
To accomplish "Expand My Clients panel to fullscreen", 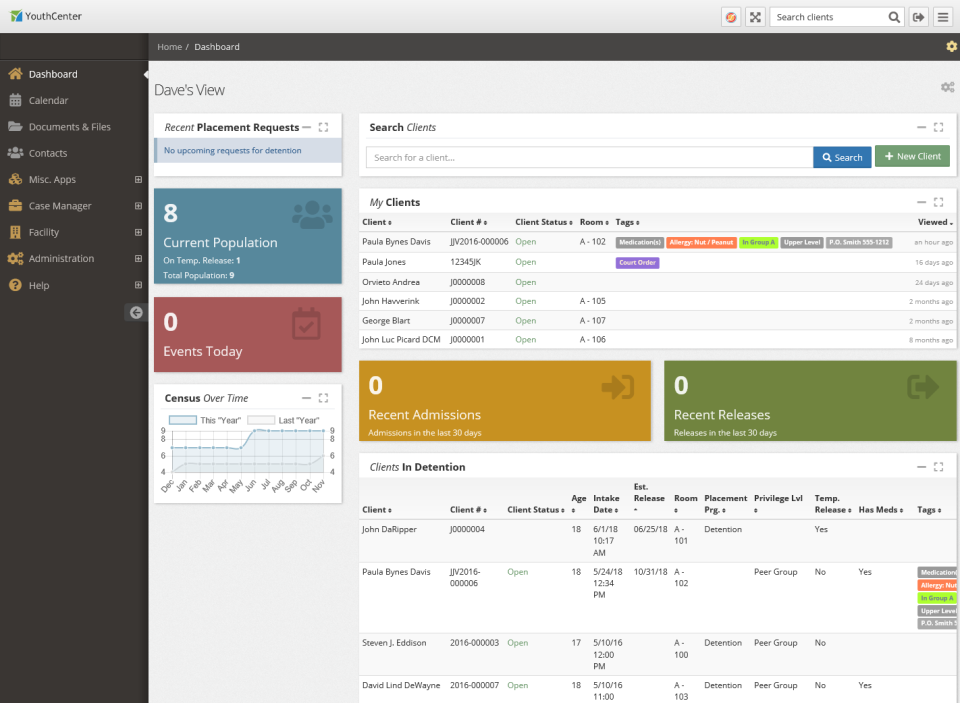I will [938, 202].
